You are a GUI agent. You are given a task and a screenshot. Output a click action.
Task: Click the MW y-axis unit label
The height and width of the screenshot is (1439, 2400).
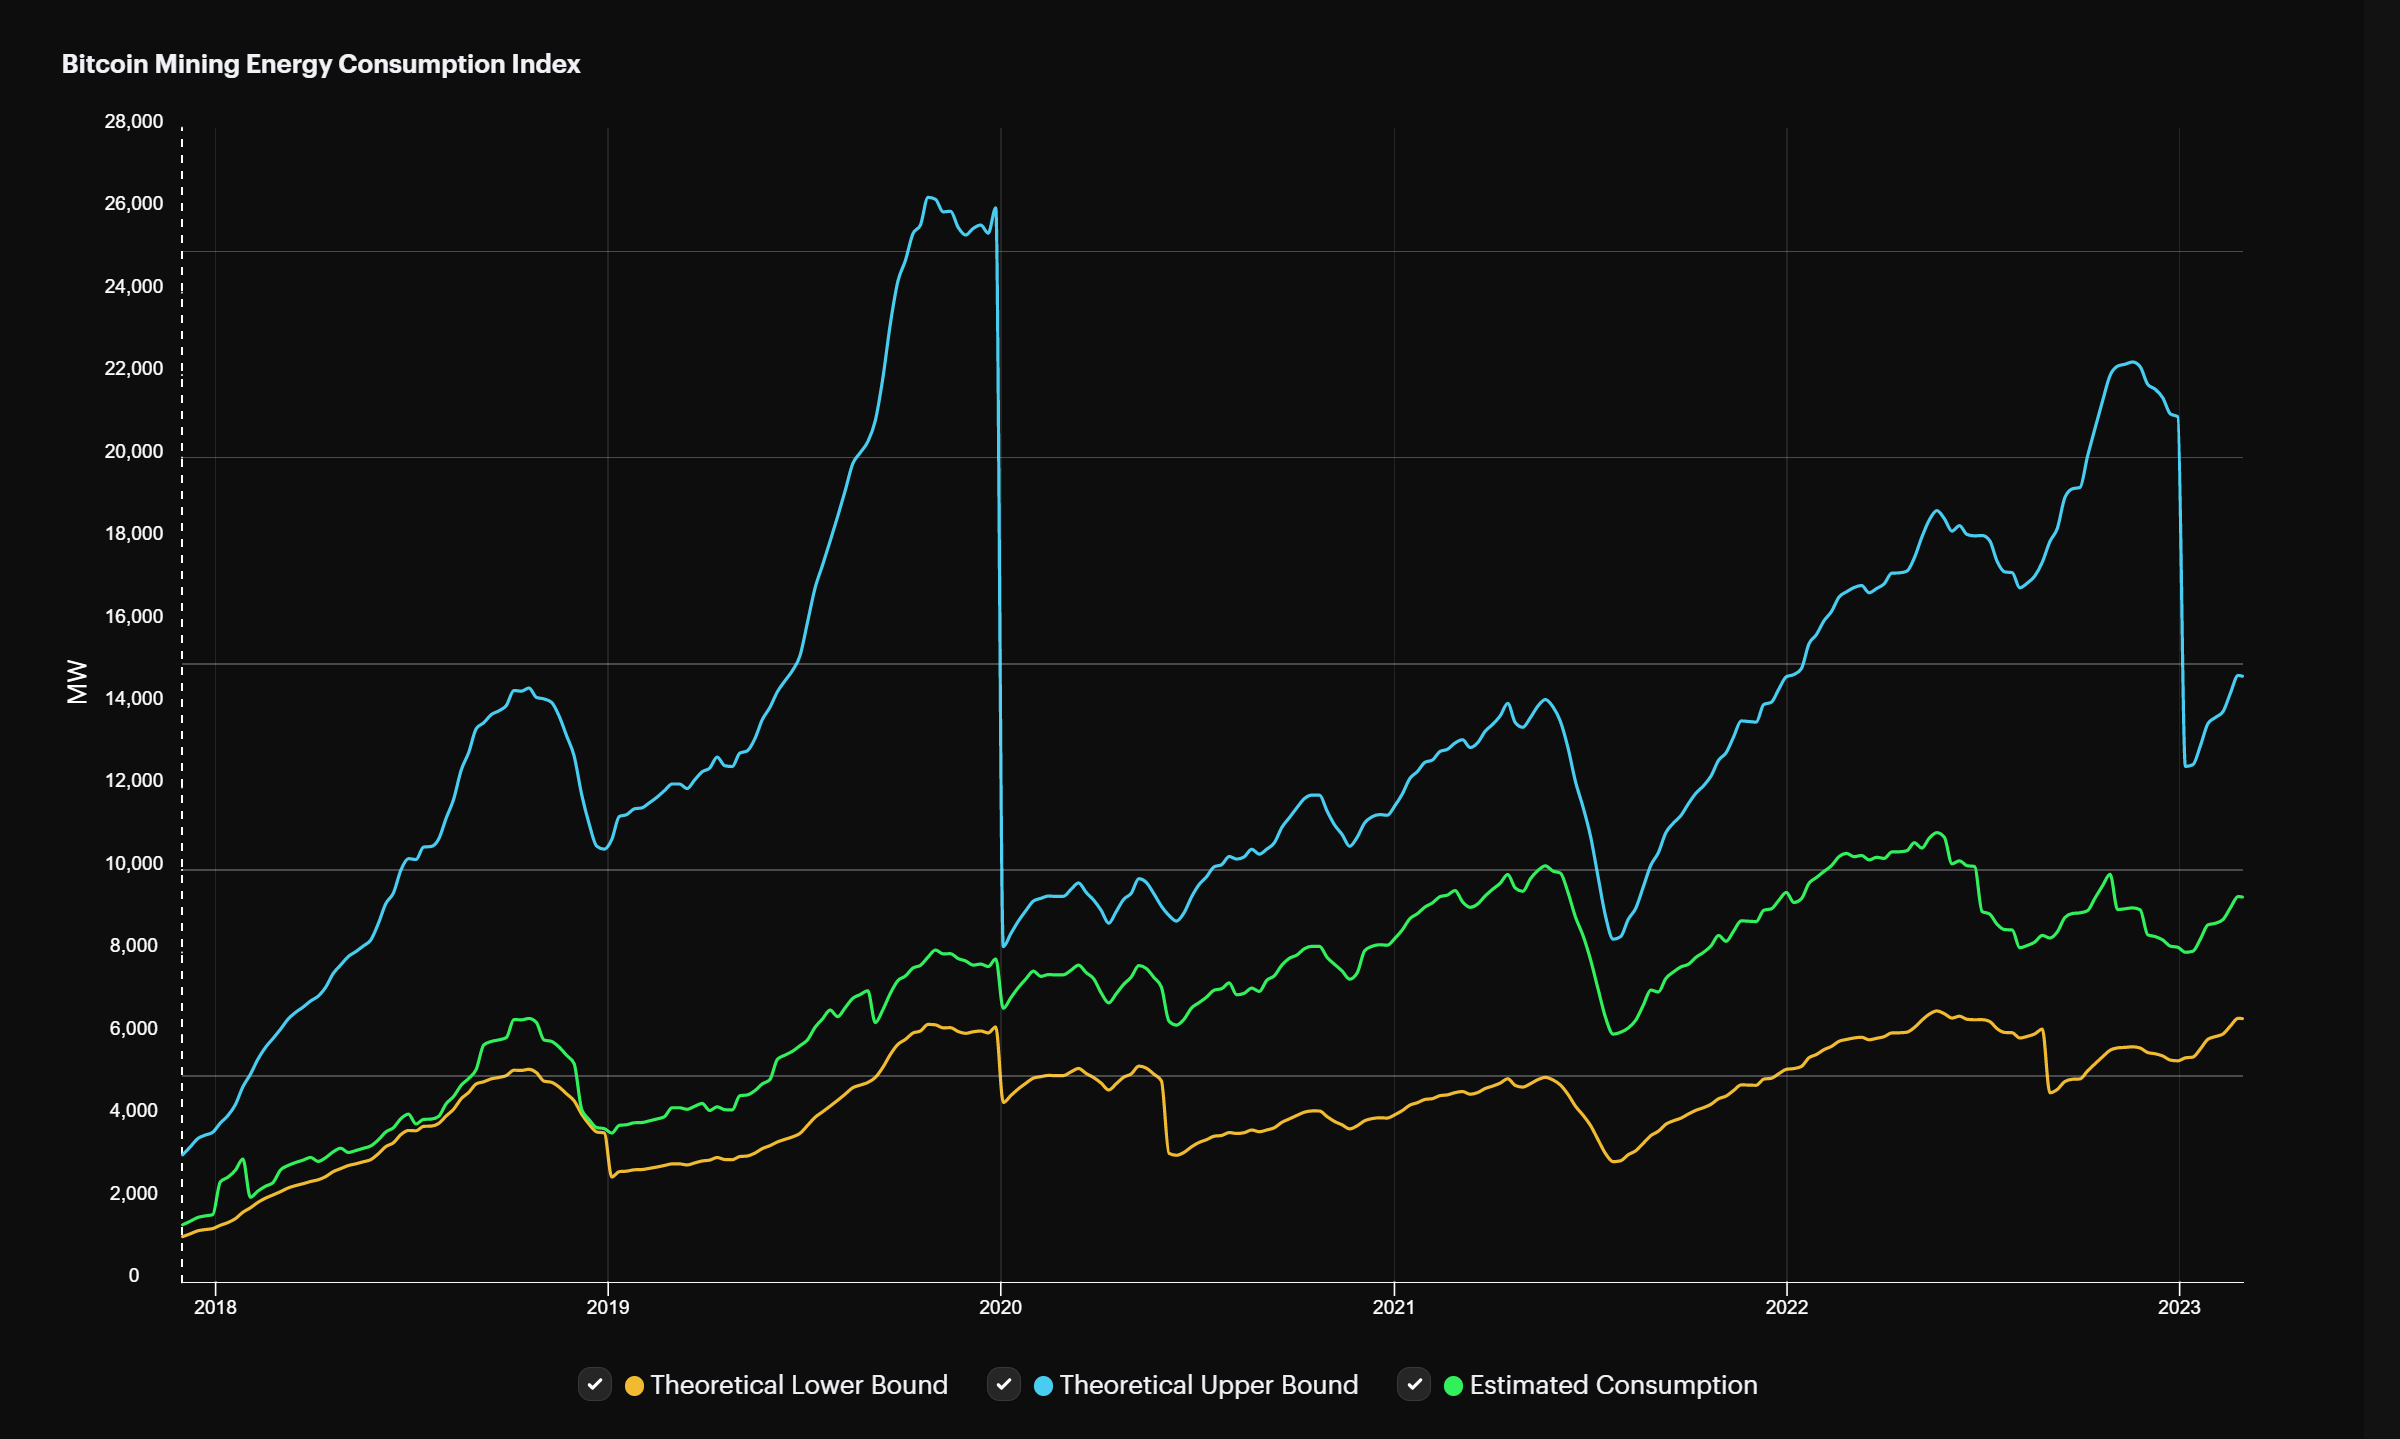pos(77,682)
